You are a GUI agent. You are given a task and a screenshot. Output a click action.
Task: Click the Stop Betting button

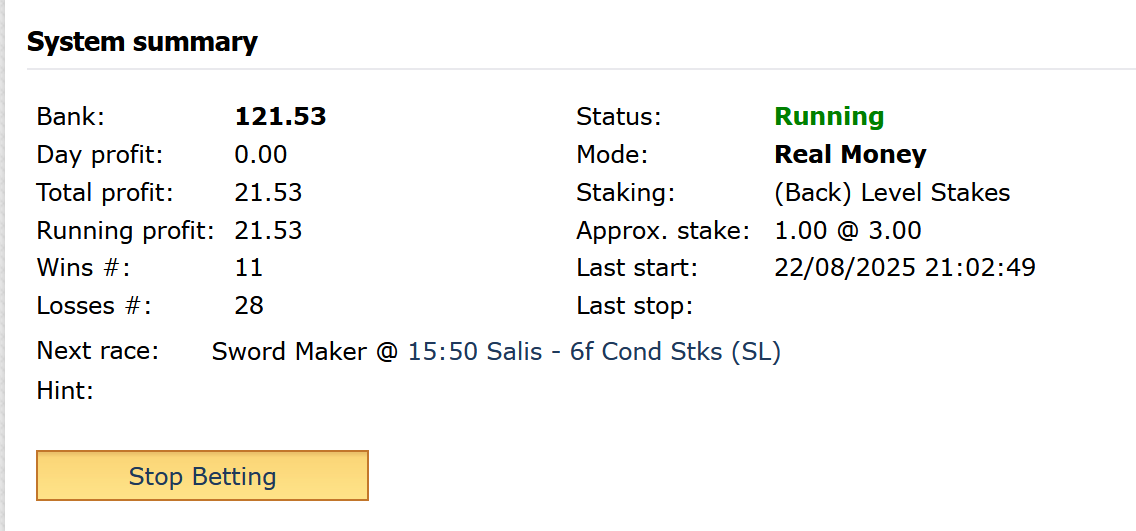(202, 476)
